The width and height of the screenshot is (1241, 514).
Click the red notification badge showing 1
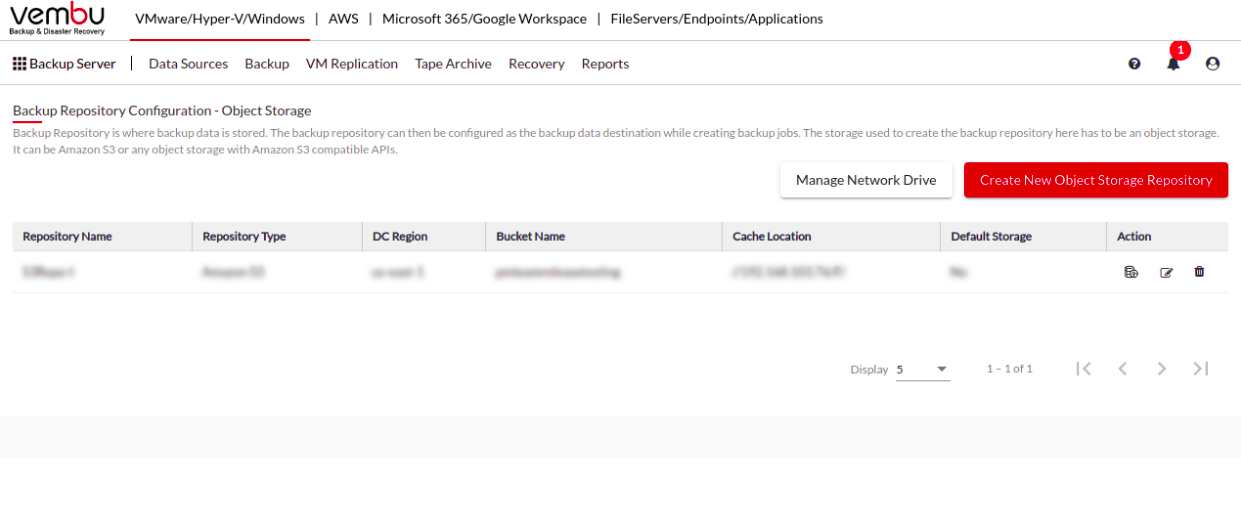[x=1180, y=50]
